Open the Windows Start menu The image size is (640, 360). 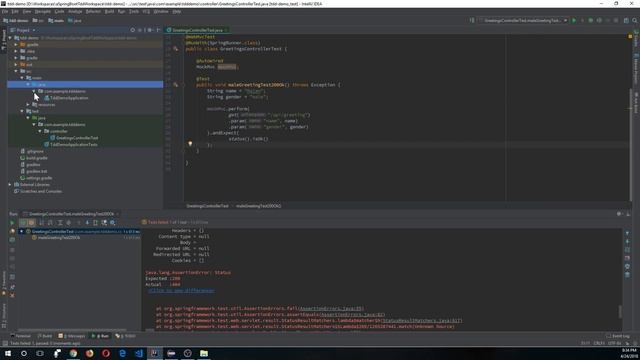[x=8, y=353]
